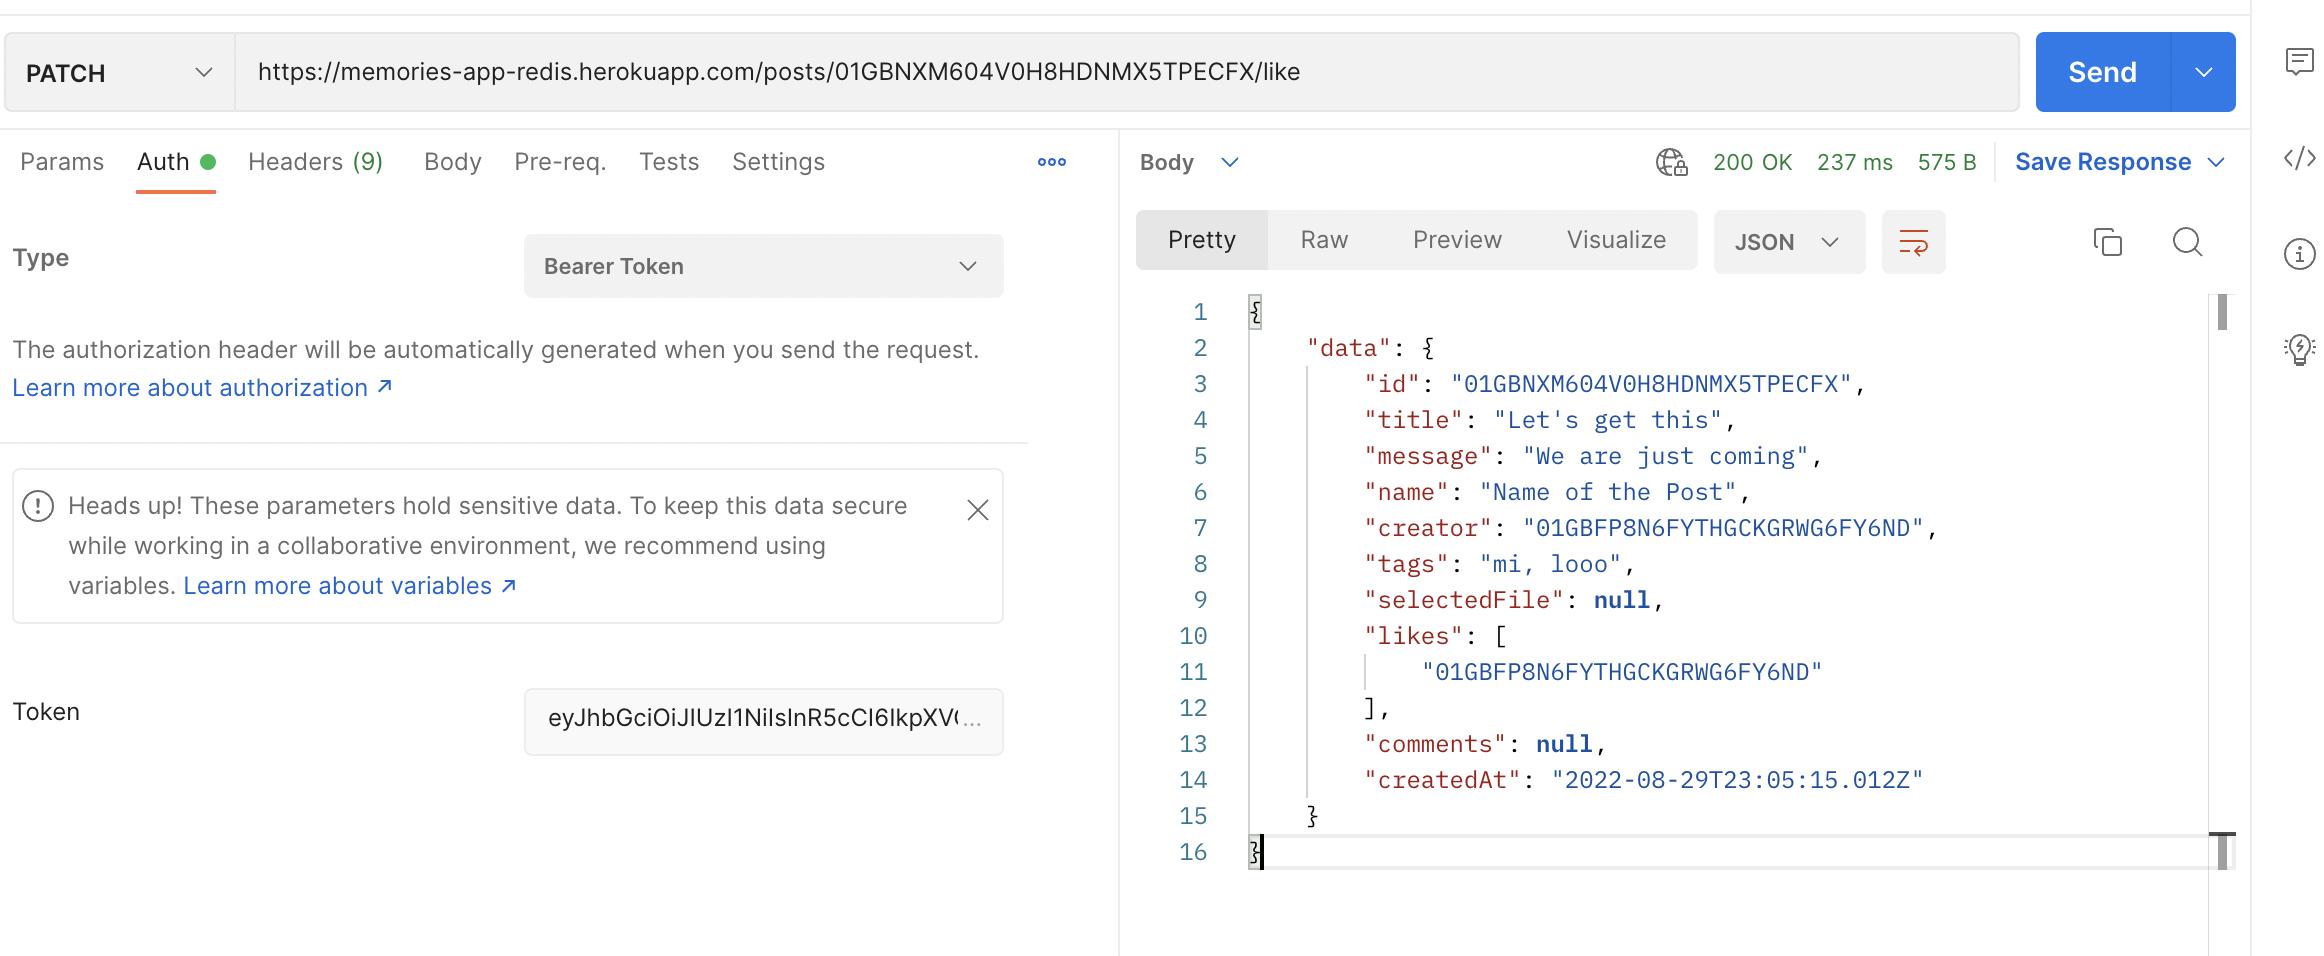
Task: Click the 575 B response size
Action: pyautogui.click(x=1946, y=162)
